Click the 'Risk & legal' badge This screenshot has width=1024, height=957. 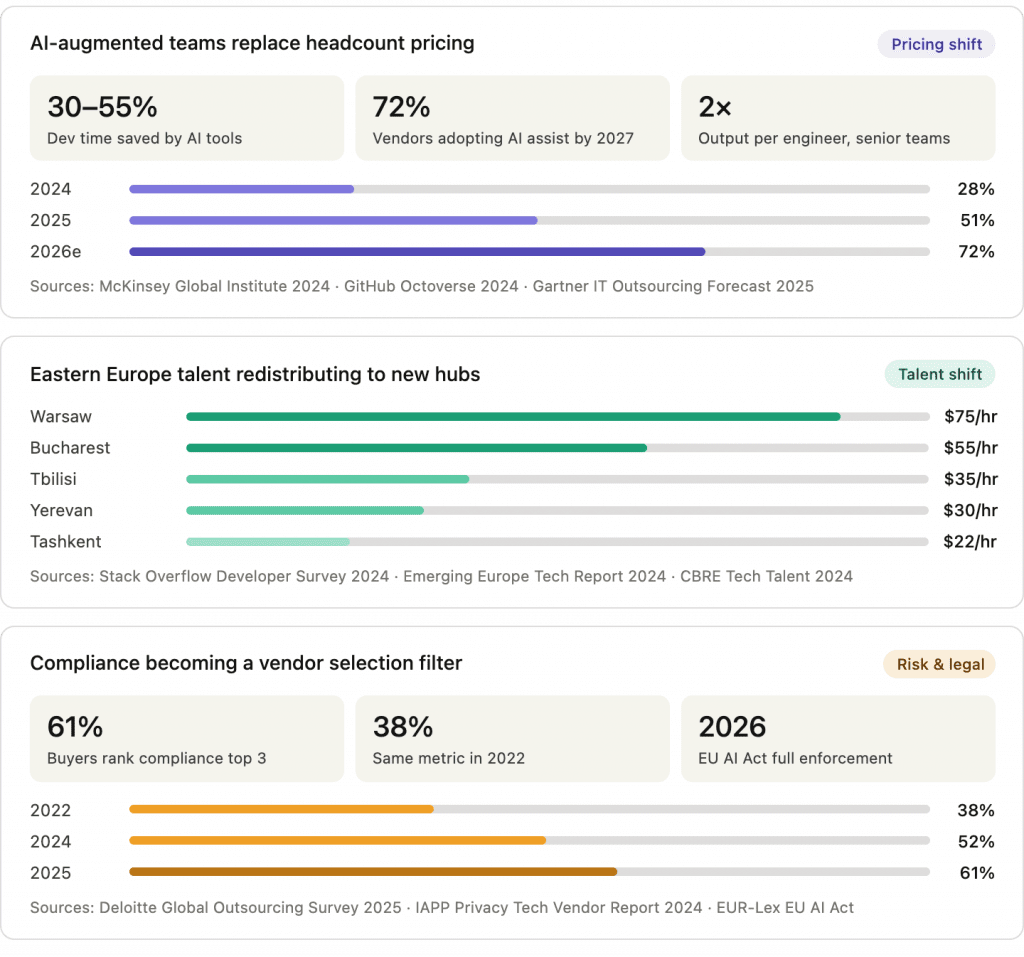938,663
